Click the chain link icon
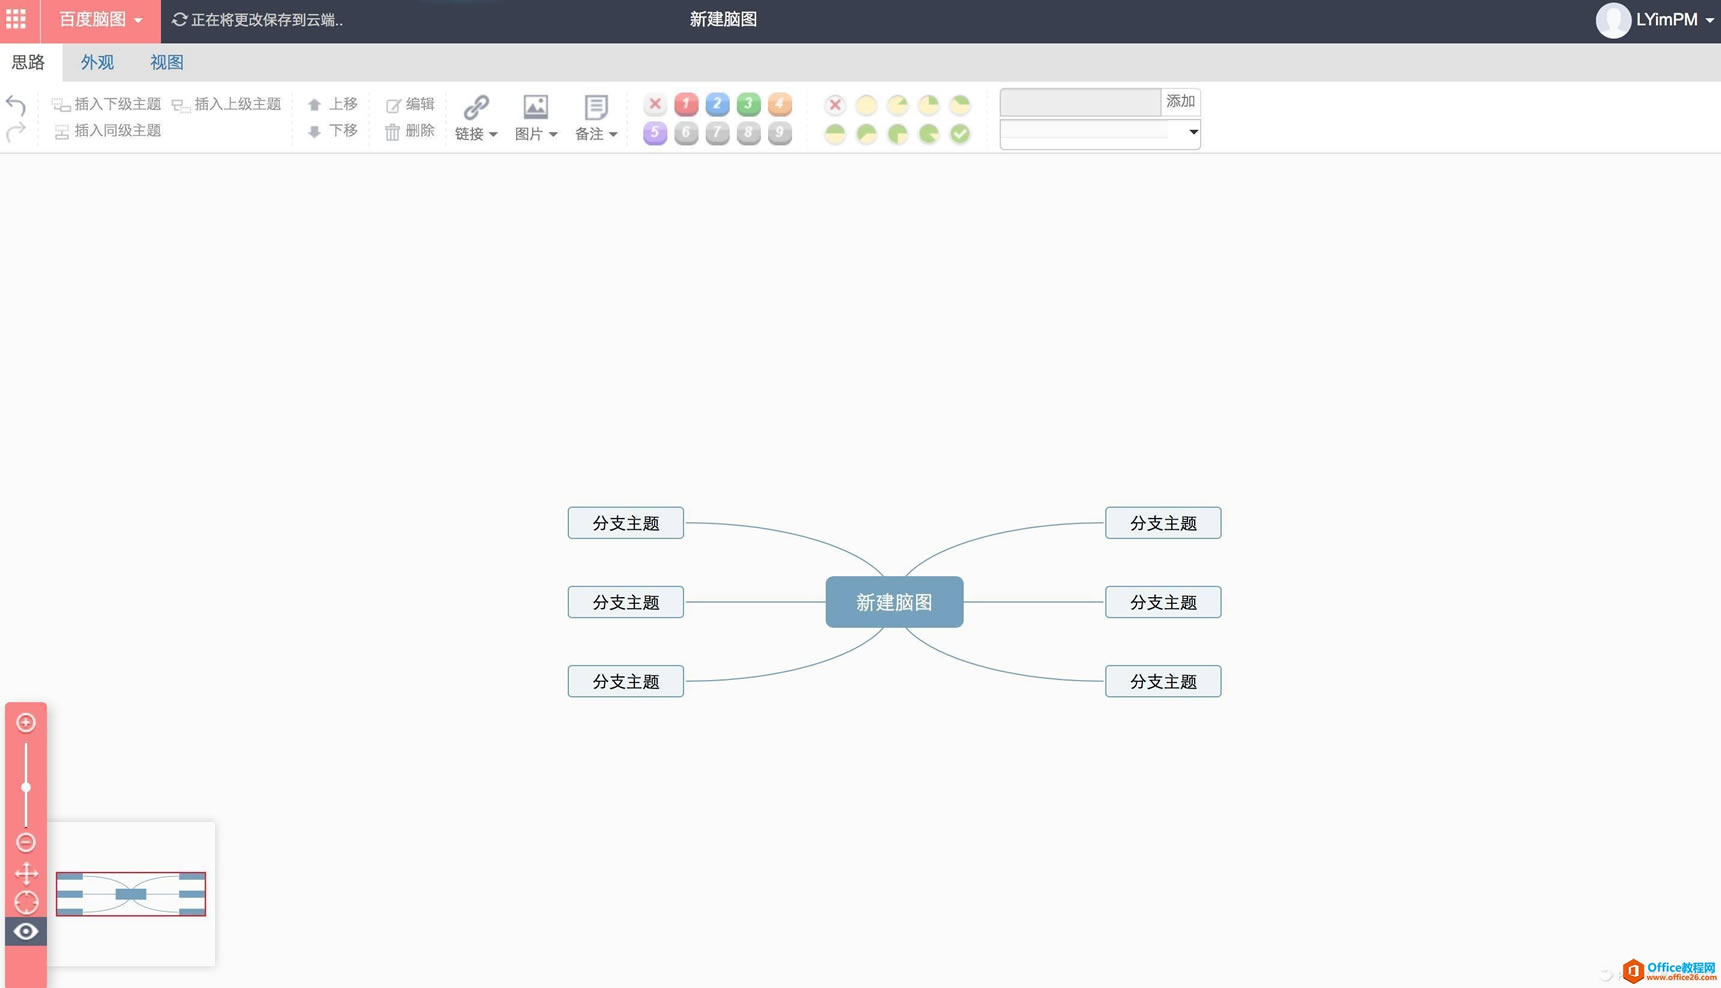The height and width of the screenshot is (988, 1721). tap(476, 106)
